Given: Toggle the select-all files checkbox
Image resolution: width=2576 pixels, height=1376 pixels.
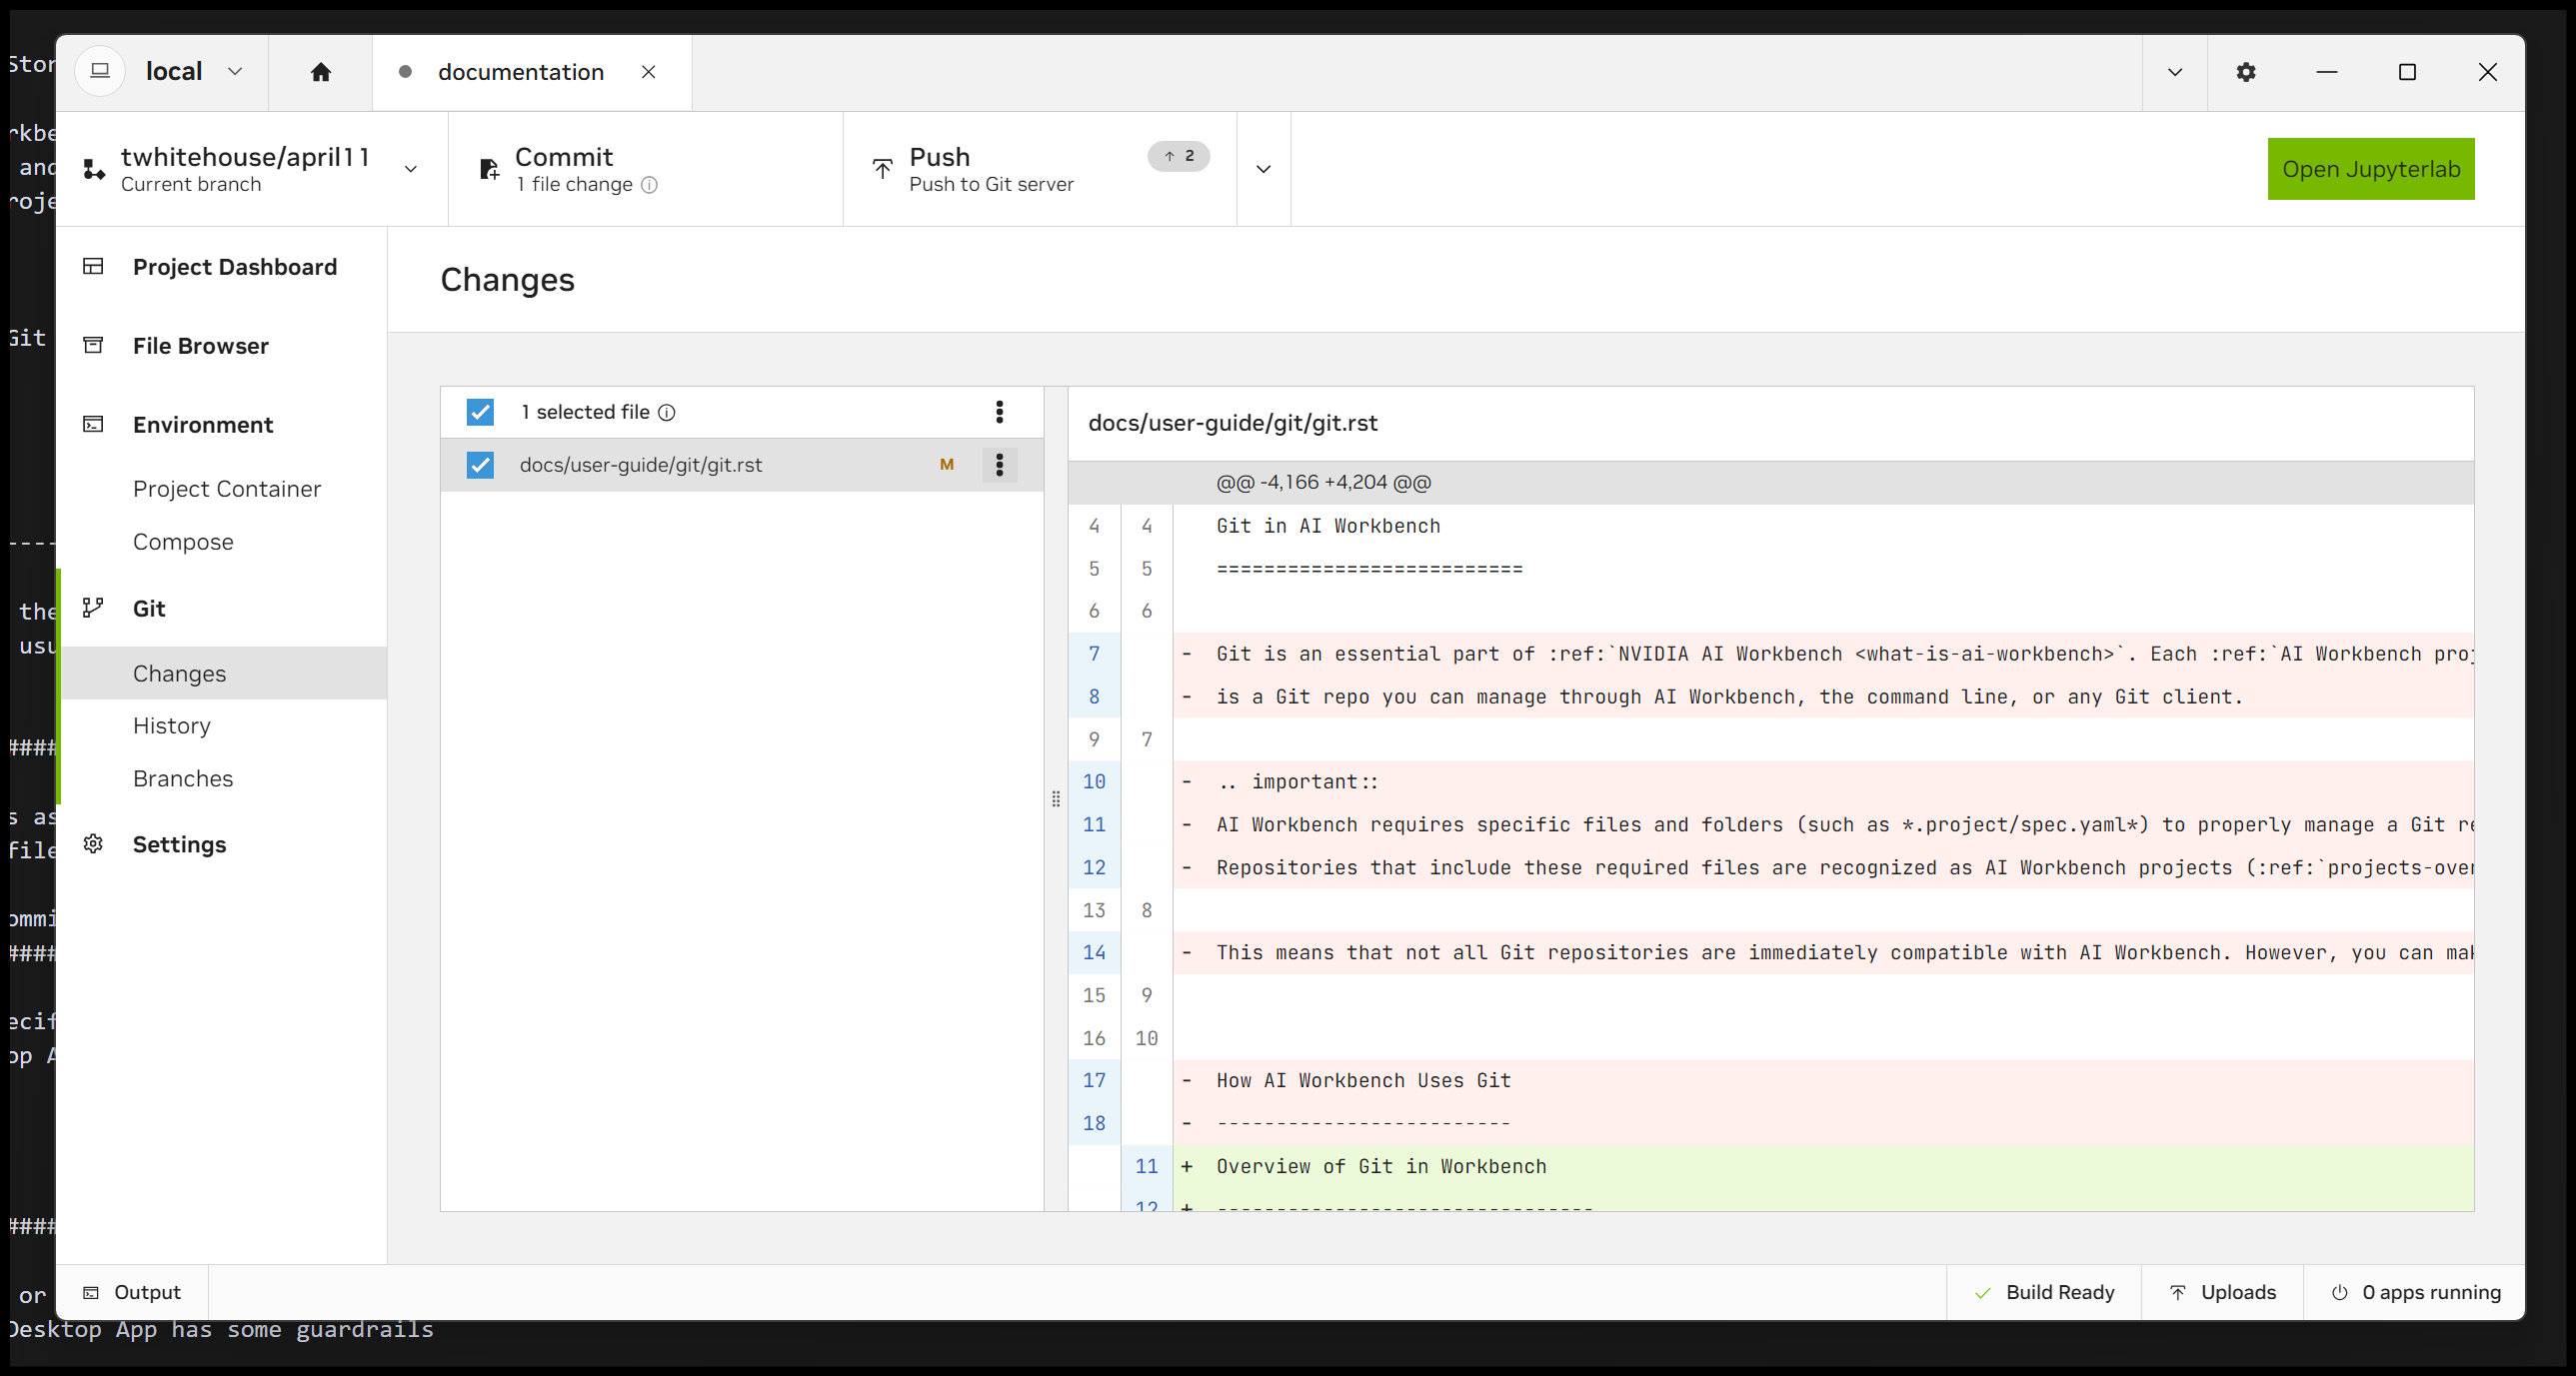Looking at the screenshot, I should tap(480, 412).
